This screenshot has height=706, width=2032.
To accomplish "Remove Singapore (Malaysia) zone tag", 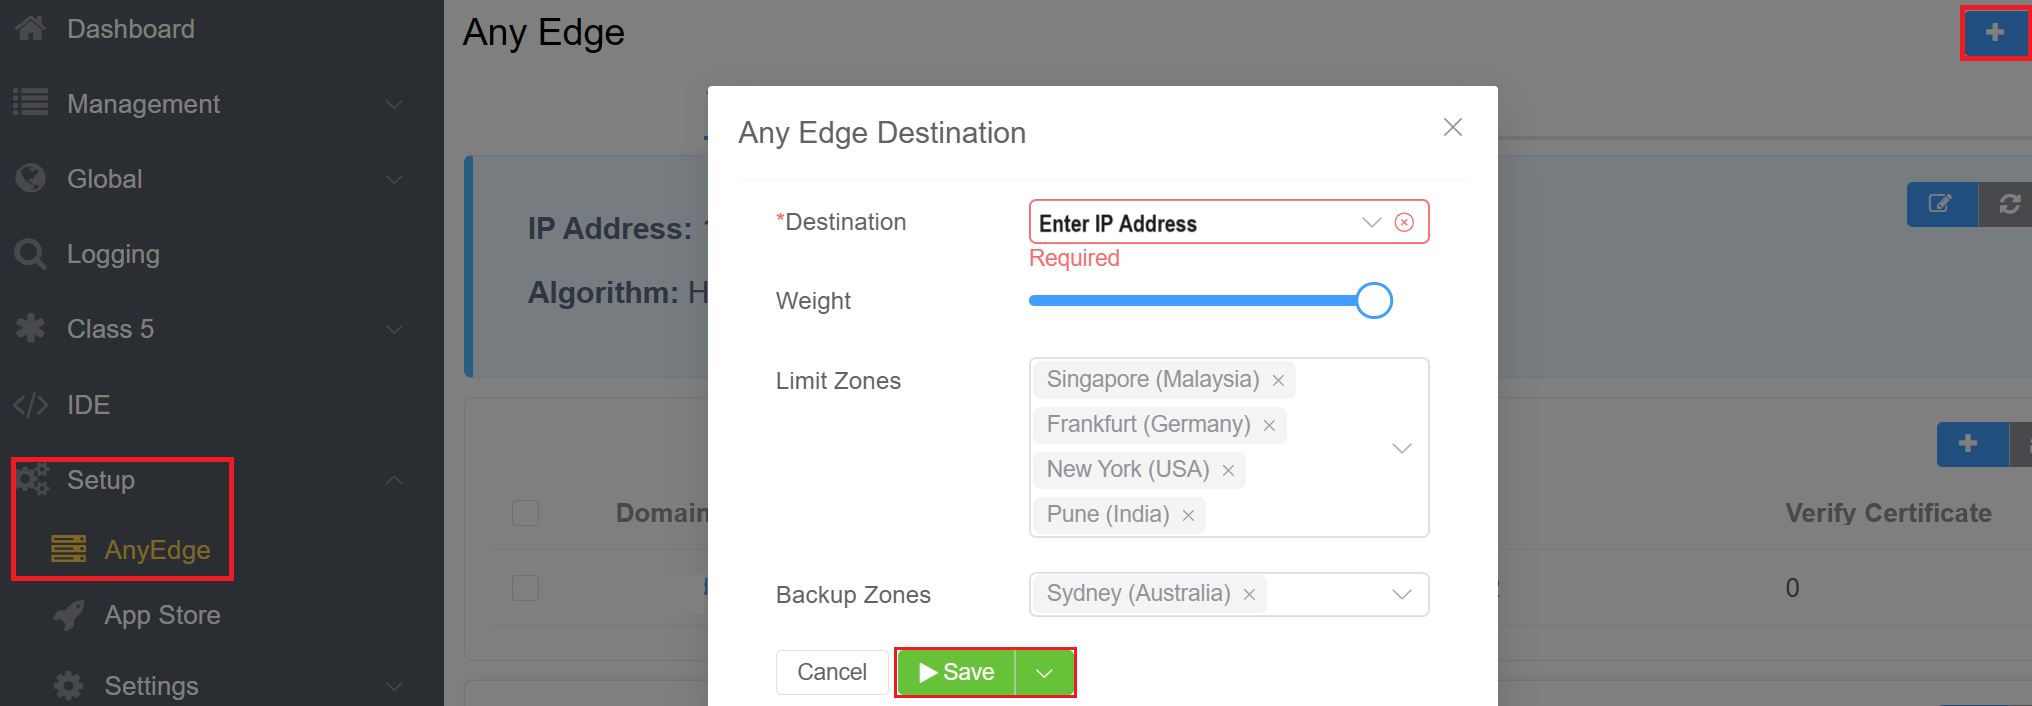I will pyautogui.click(x=1278, y=381).
